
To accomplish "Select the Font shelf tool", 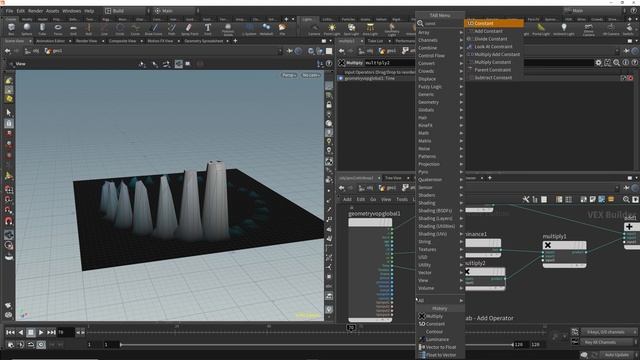I will pyautogui.click(x=208, y=29).
